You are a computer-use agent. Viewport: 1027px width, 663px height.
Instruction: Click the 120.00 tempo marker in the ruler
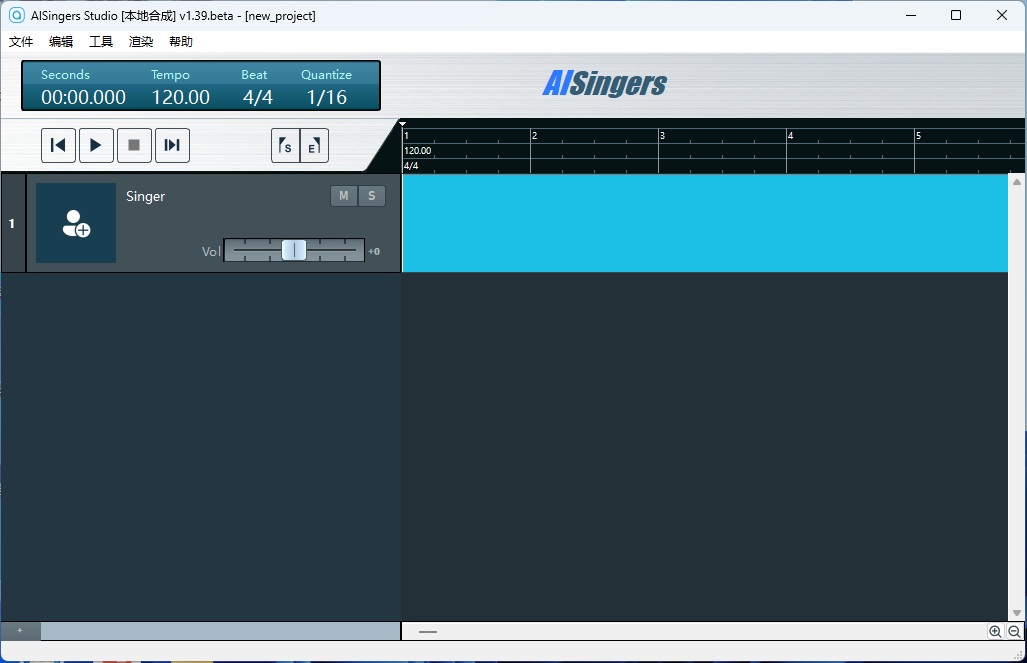tap(418, 151)
